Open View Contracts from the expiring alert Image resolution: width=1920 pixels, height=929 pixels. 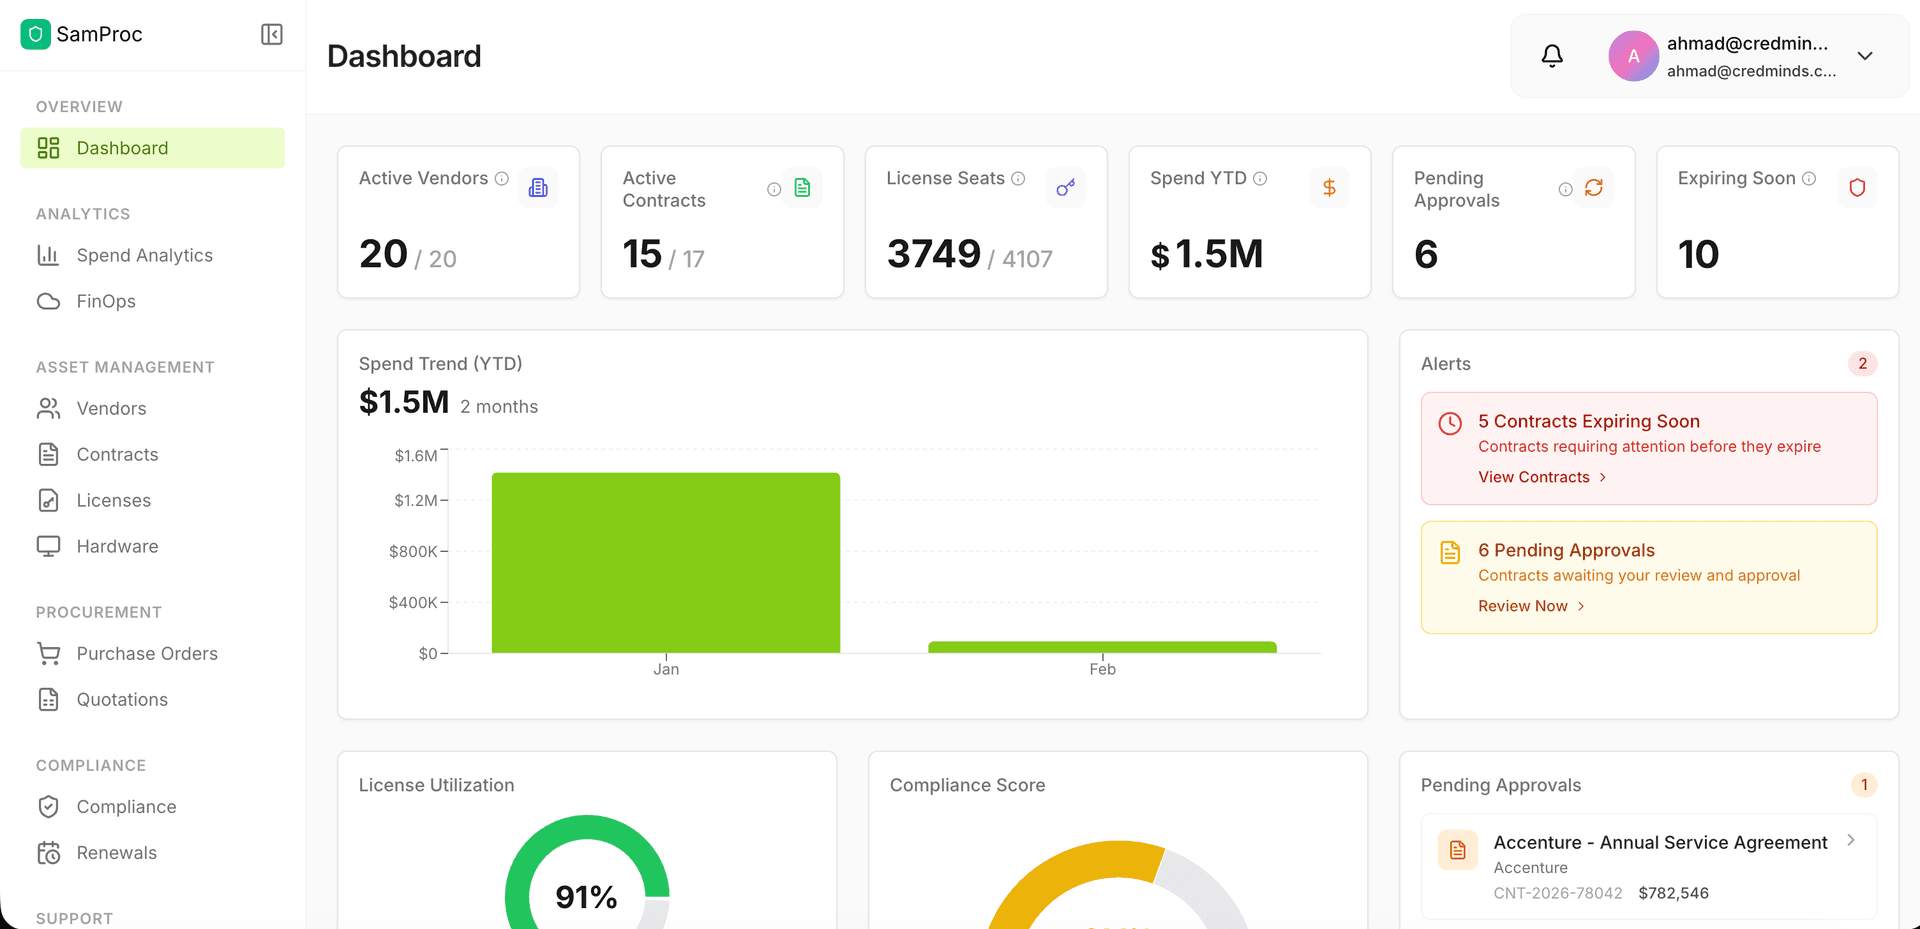1533,477
